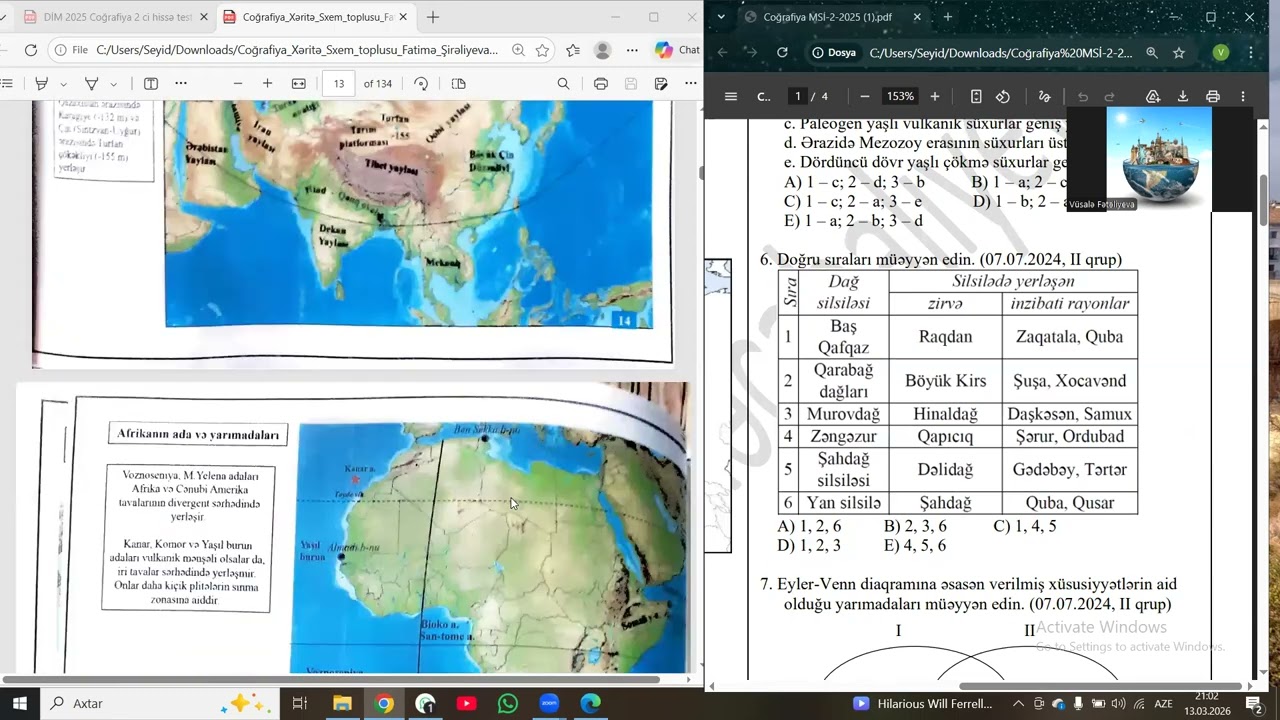Image resolution: width=1280 pixels, height=720 pixels.
Task: Rotate the Chrome PDF counterclockwise
Action: pos(1003,96)
